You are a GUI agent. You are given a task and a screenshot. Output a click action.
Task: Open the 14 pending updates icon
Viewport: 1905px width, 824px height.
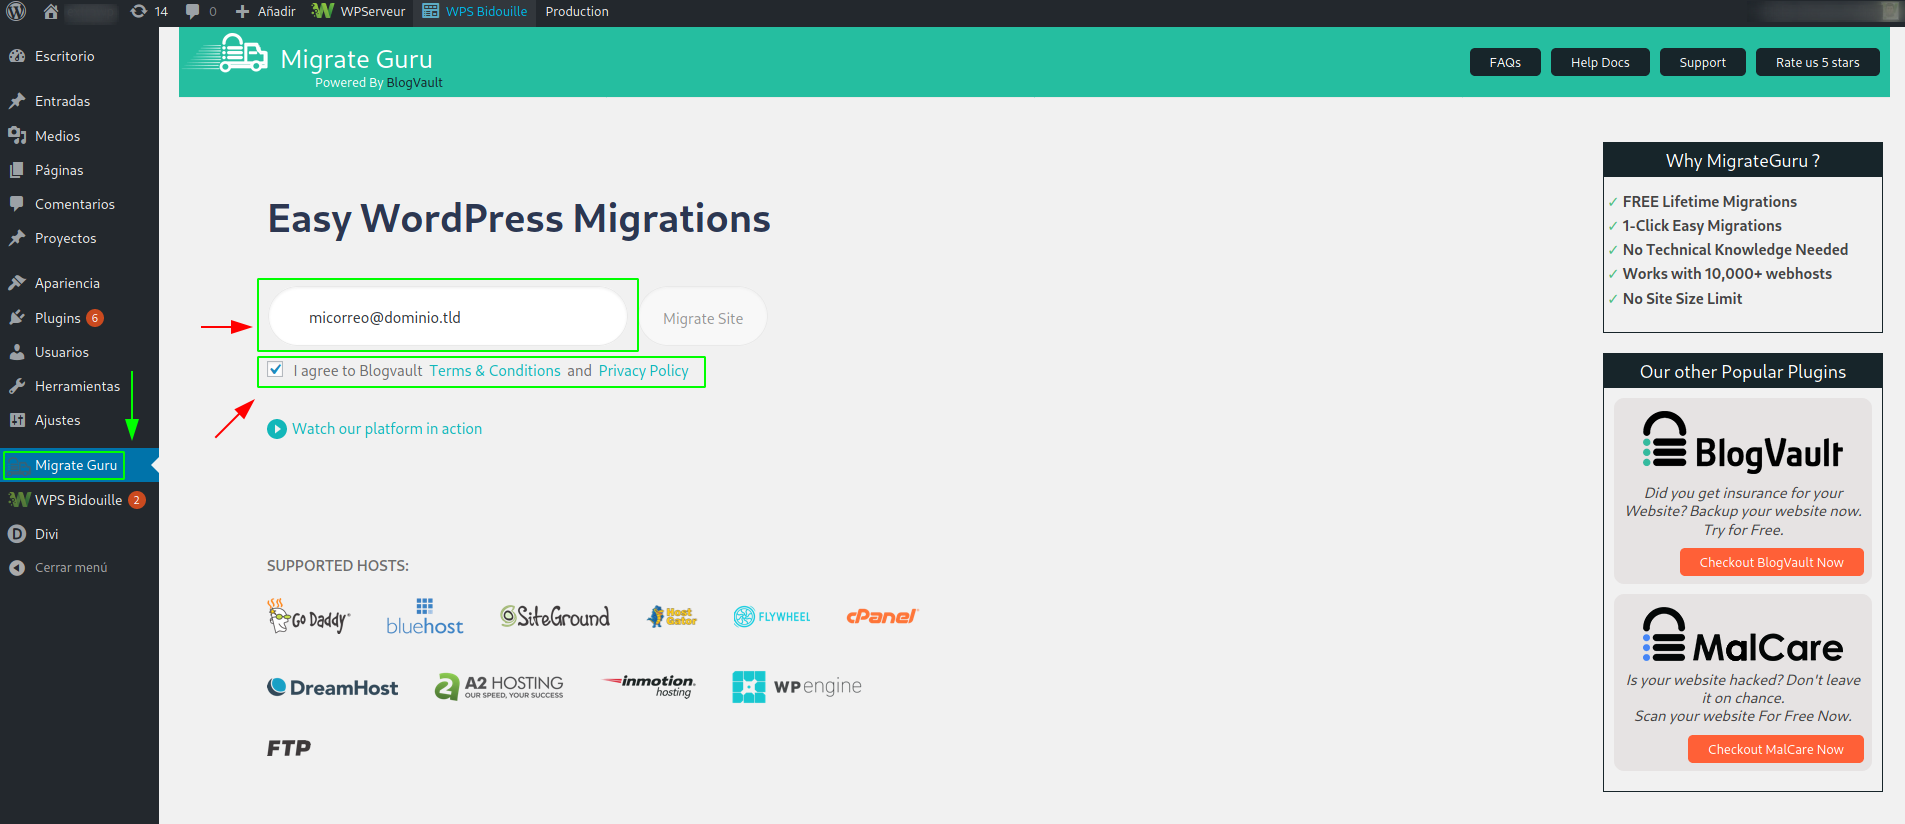[149, 12]
